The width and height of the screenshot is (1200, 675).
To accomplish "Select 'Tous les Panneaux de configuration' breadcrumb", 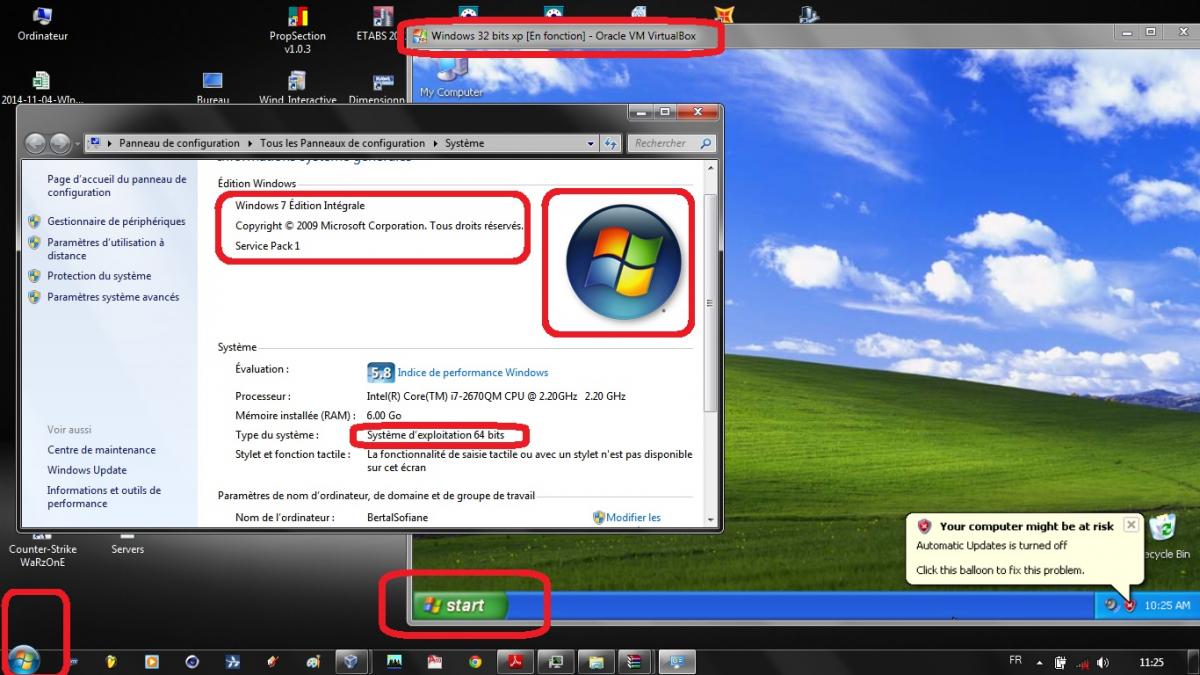I will coord(342,143).
